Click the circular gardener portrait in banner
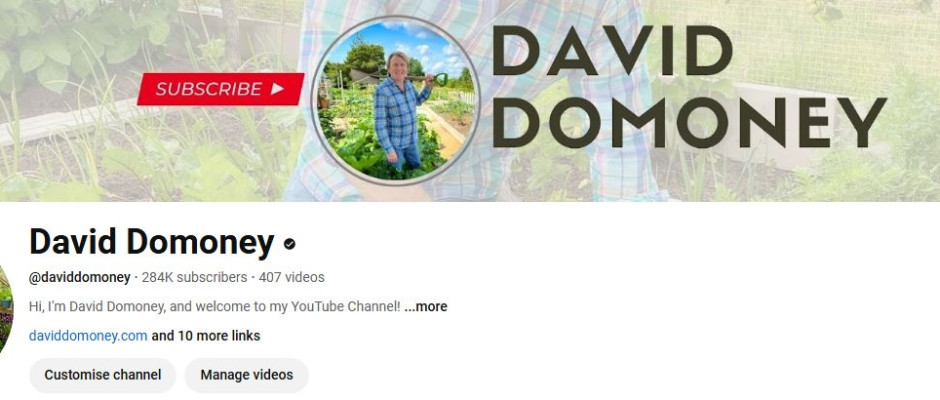This screenshot has height=400, width=940. click(x=396, y=100)
